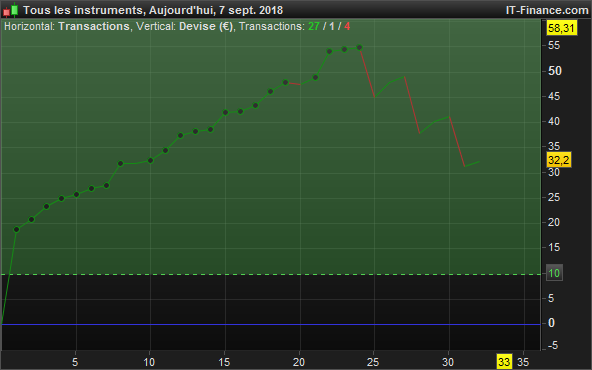Click the green winning transactions count 27
592x370 pixels.
coord(314,26)
